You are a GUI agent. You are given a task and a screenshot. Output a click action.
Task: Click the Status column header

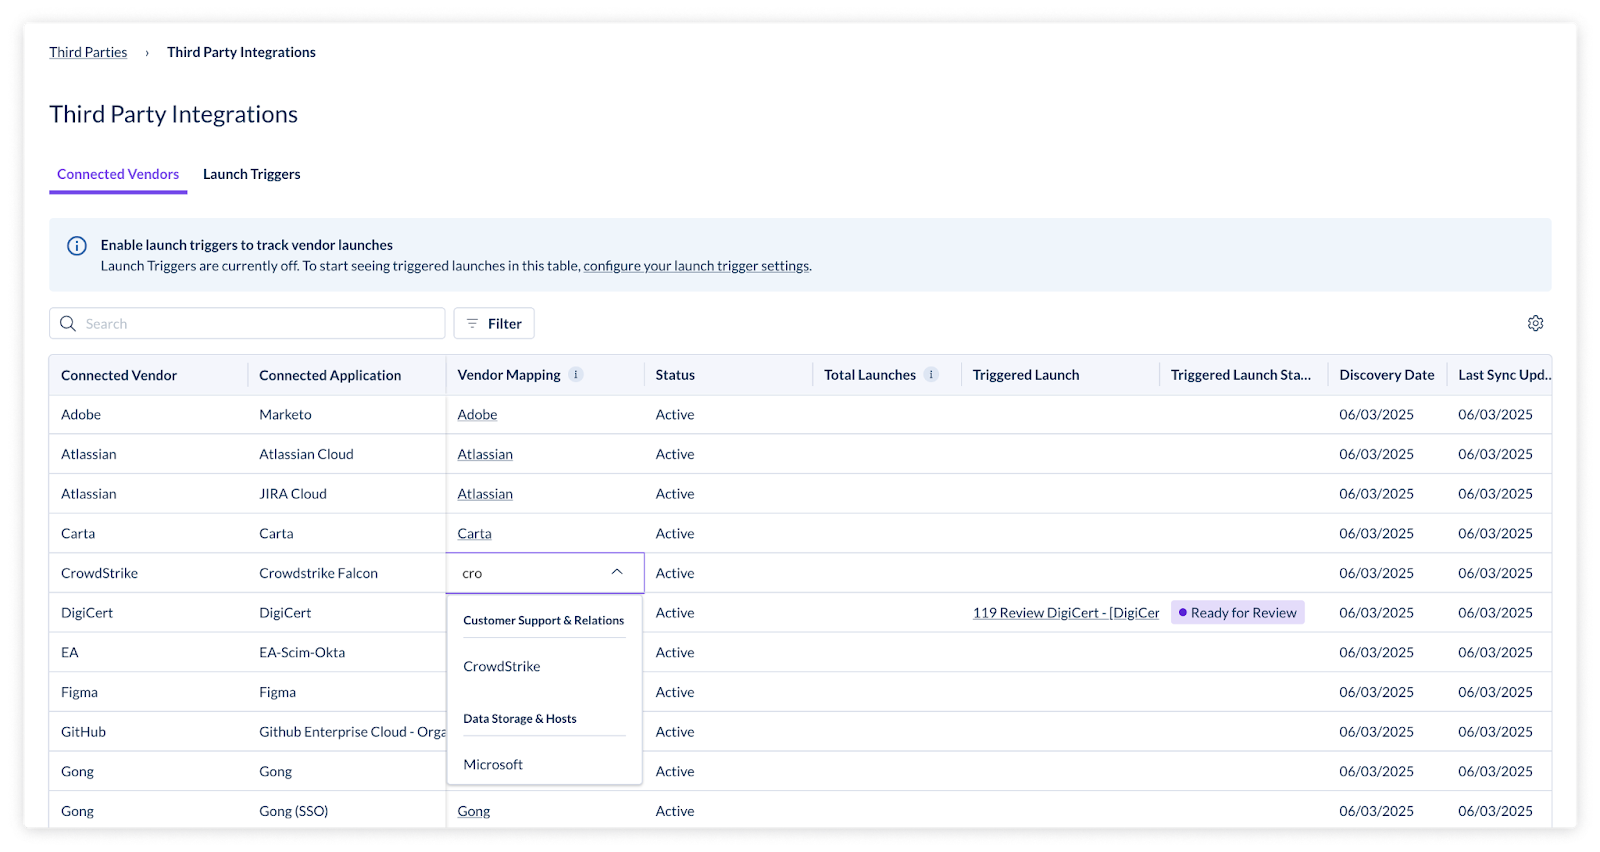(x=675, y=375)
